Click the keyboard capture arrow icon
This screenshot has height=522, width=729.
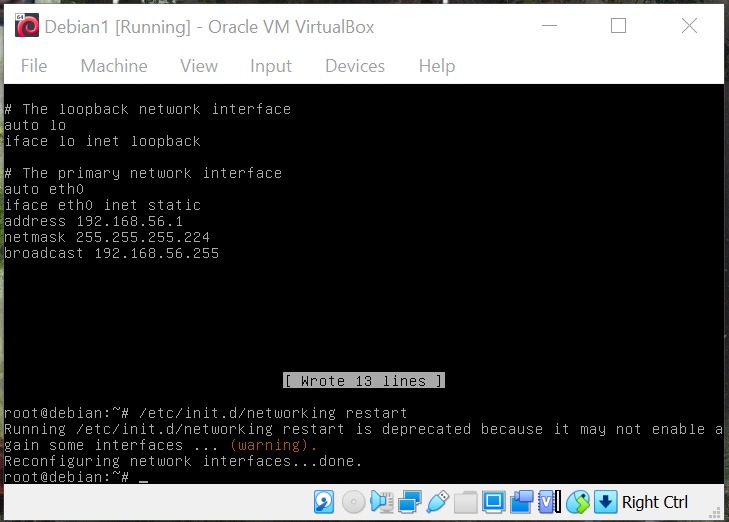point(605,502)
